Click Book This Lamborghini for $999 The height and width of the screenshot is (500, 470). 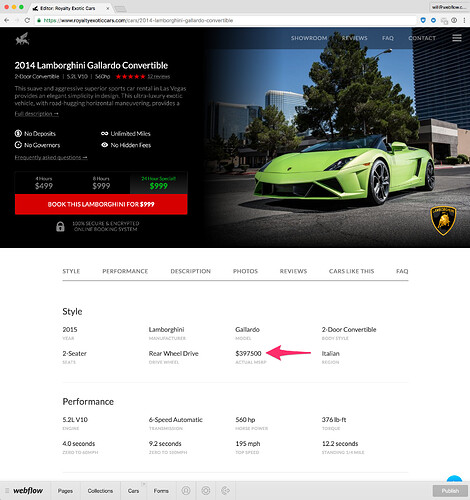[101, 204]
